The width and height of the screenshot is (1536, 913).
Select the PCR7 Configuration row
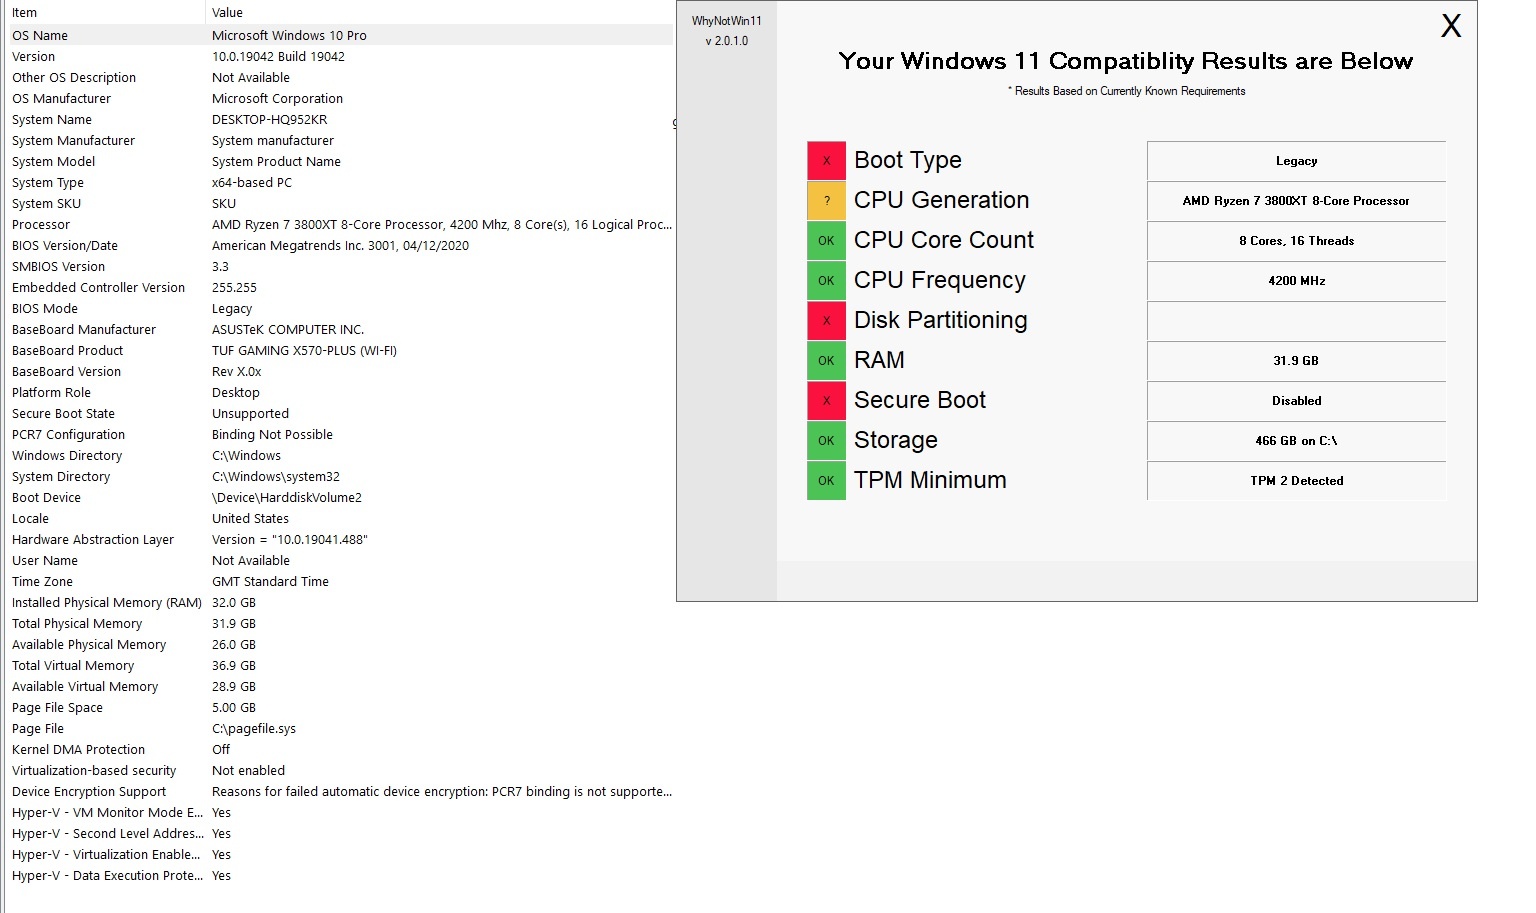pos(339,434)
